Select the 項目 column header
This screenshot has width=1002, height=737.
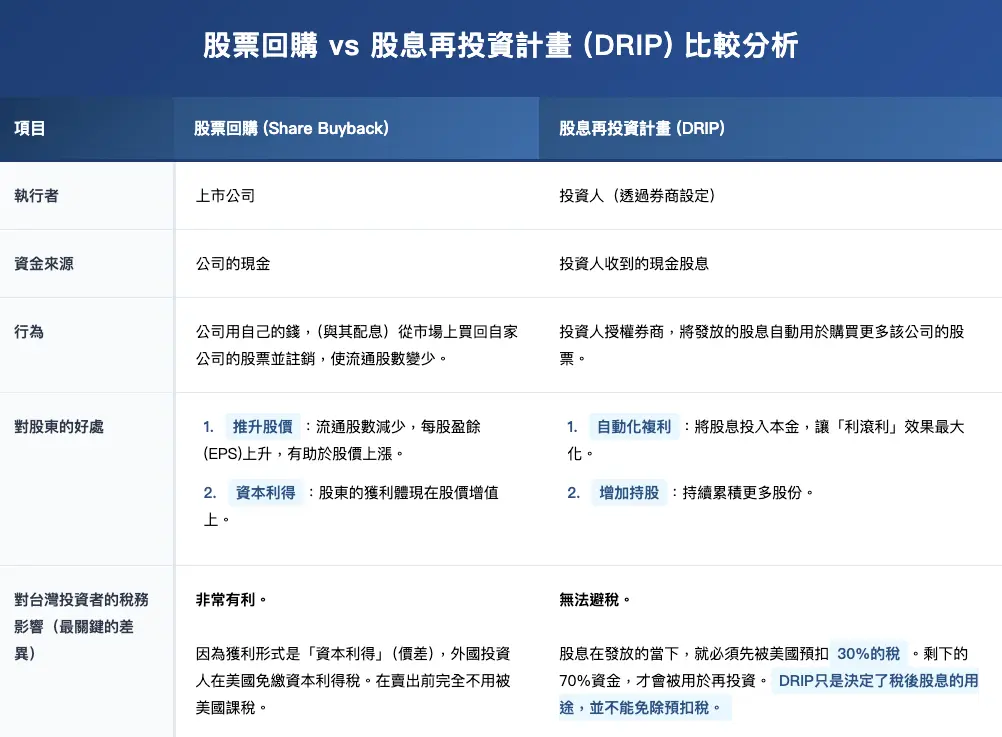pos(30,128)
